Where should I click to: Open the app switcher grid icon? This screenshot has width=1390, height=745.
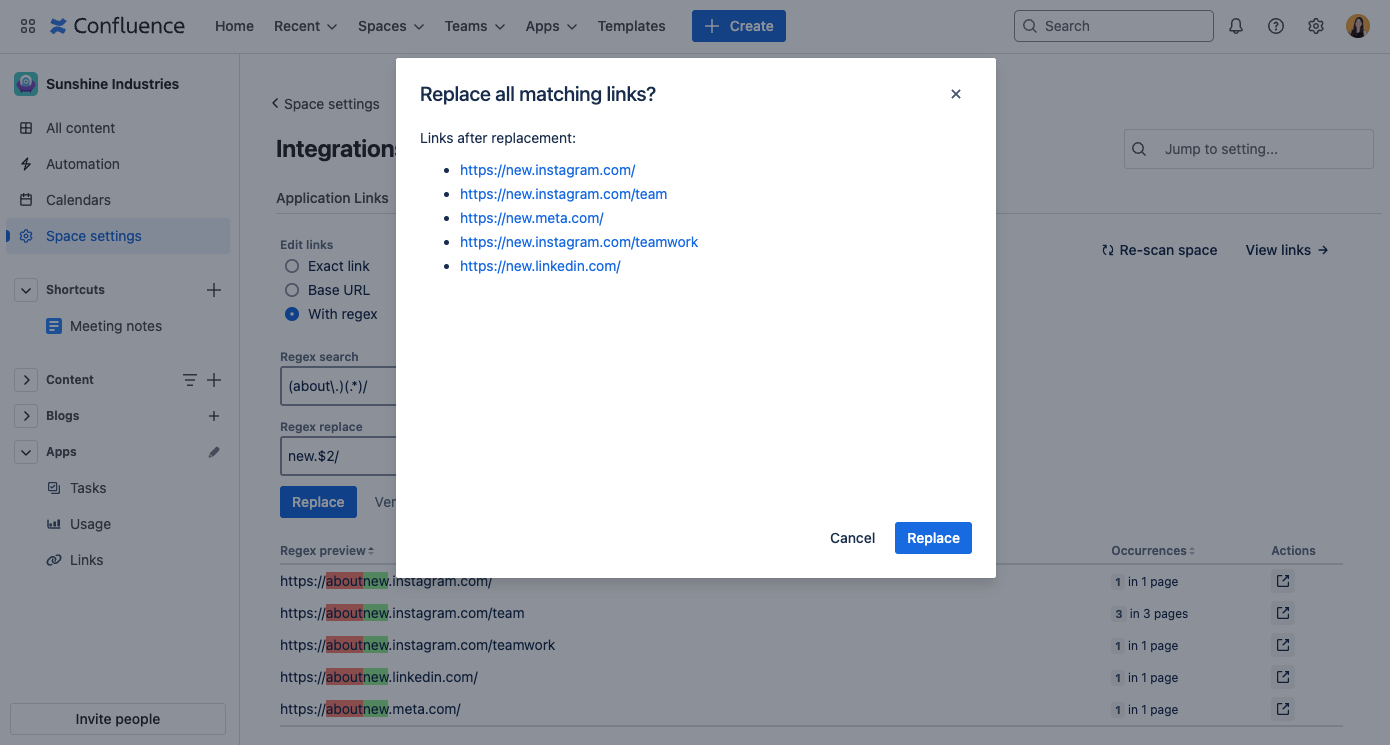tap(27, 25)
